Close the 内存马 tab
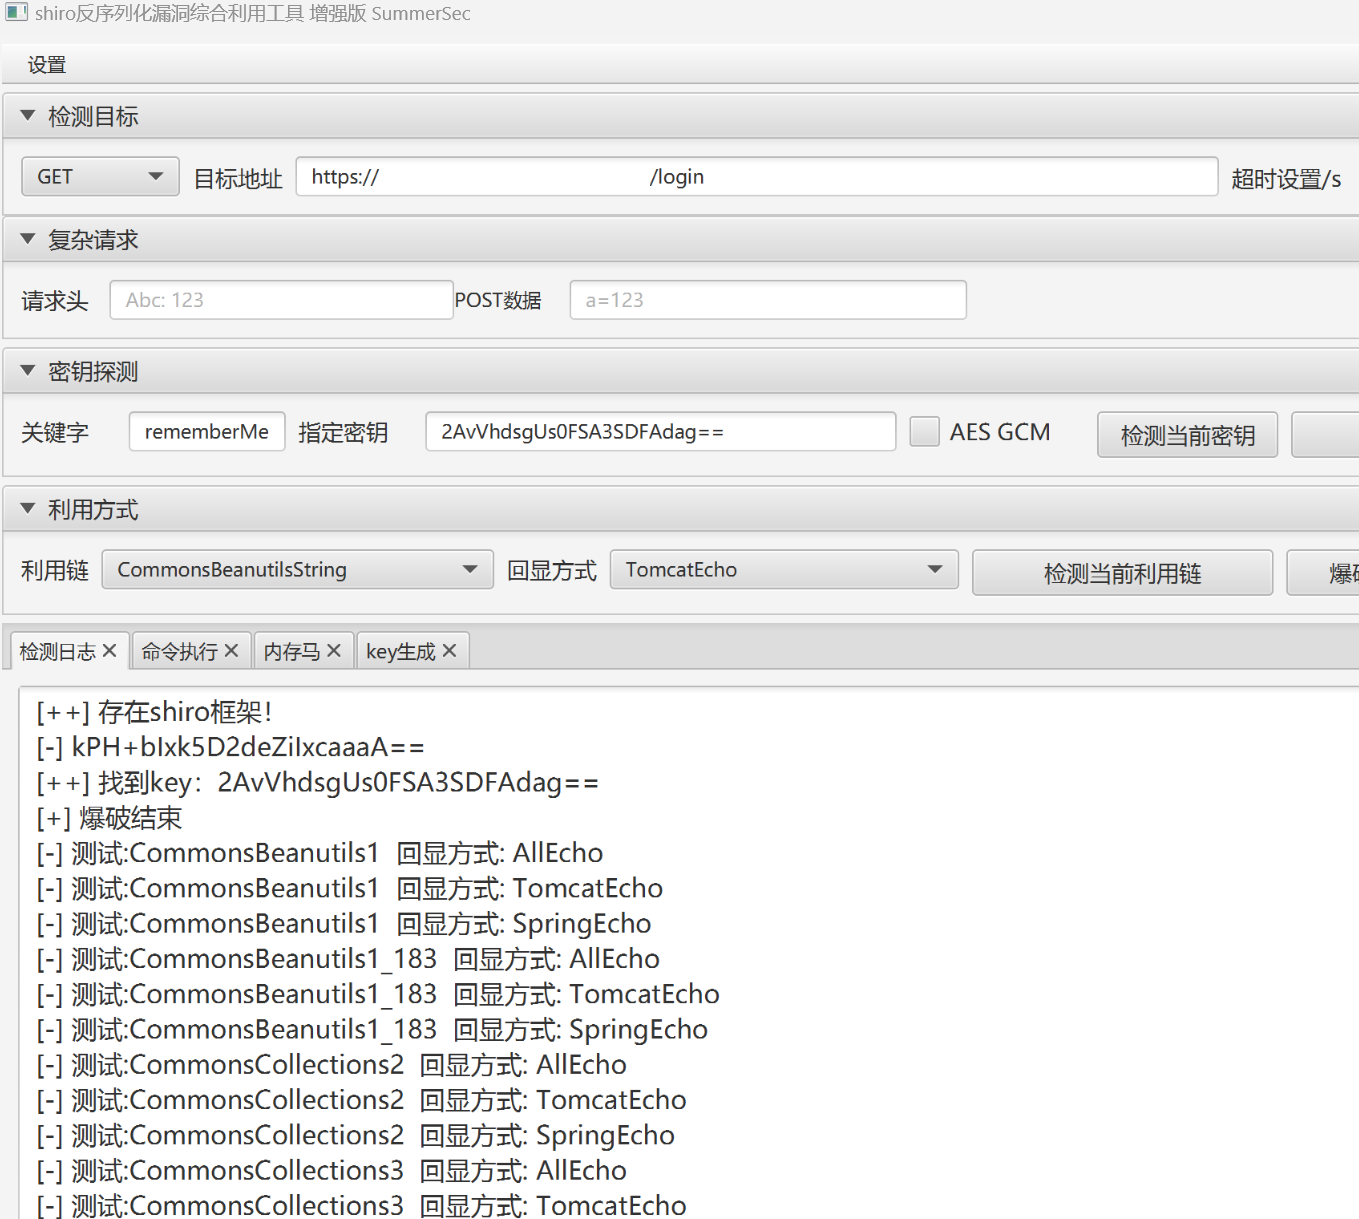Viewport: 1359px width, 1219px height. [334, 651]
